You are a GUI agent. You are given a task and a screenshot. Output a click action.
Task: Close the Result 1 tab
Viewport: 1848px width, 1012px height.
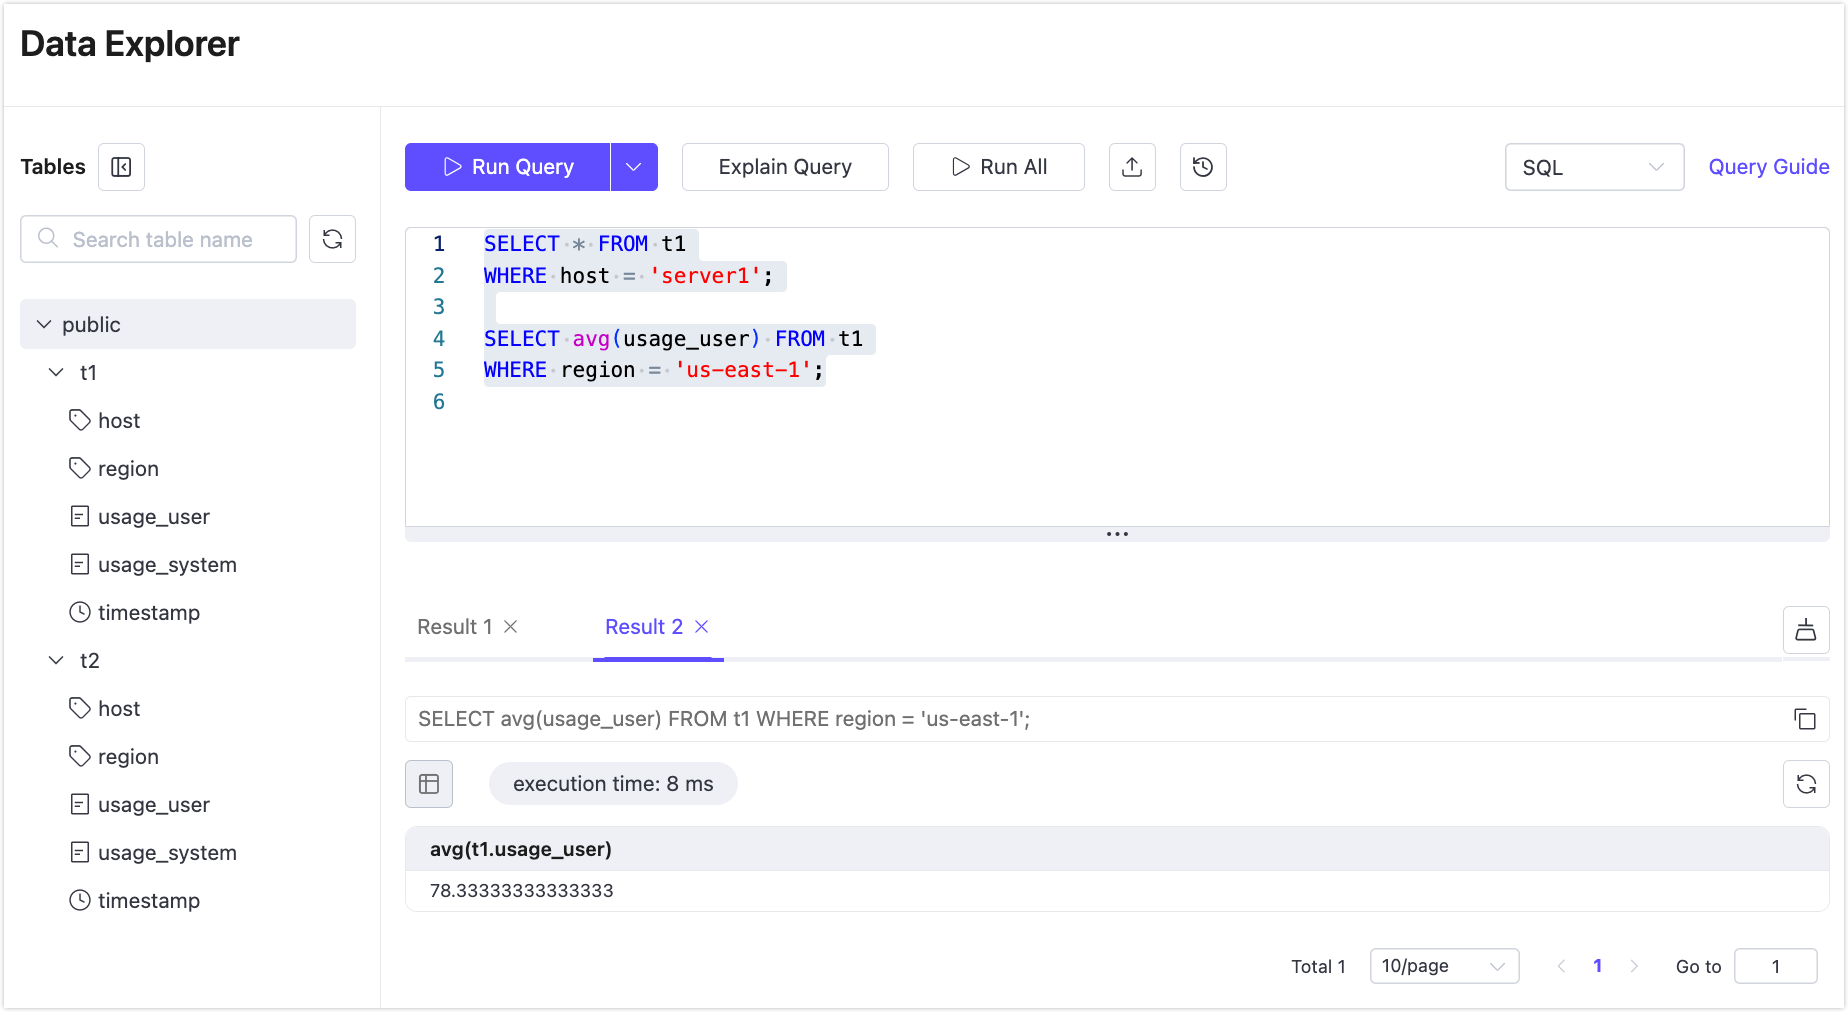click(x=511, y=627)
